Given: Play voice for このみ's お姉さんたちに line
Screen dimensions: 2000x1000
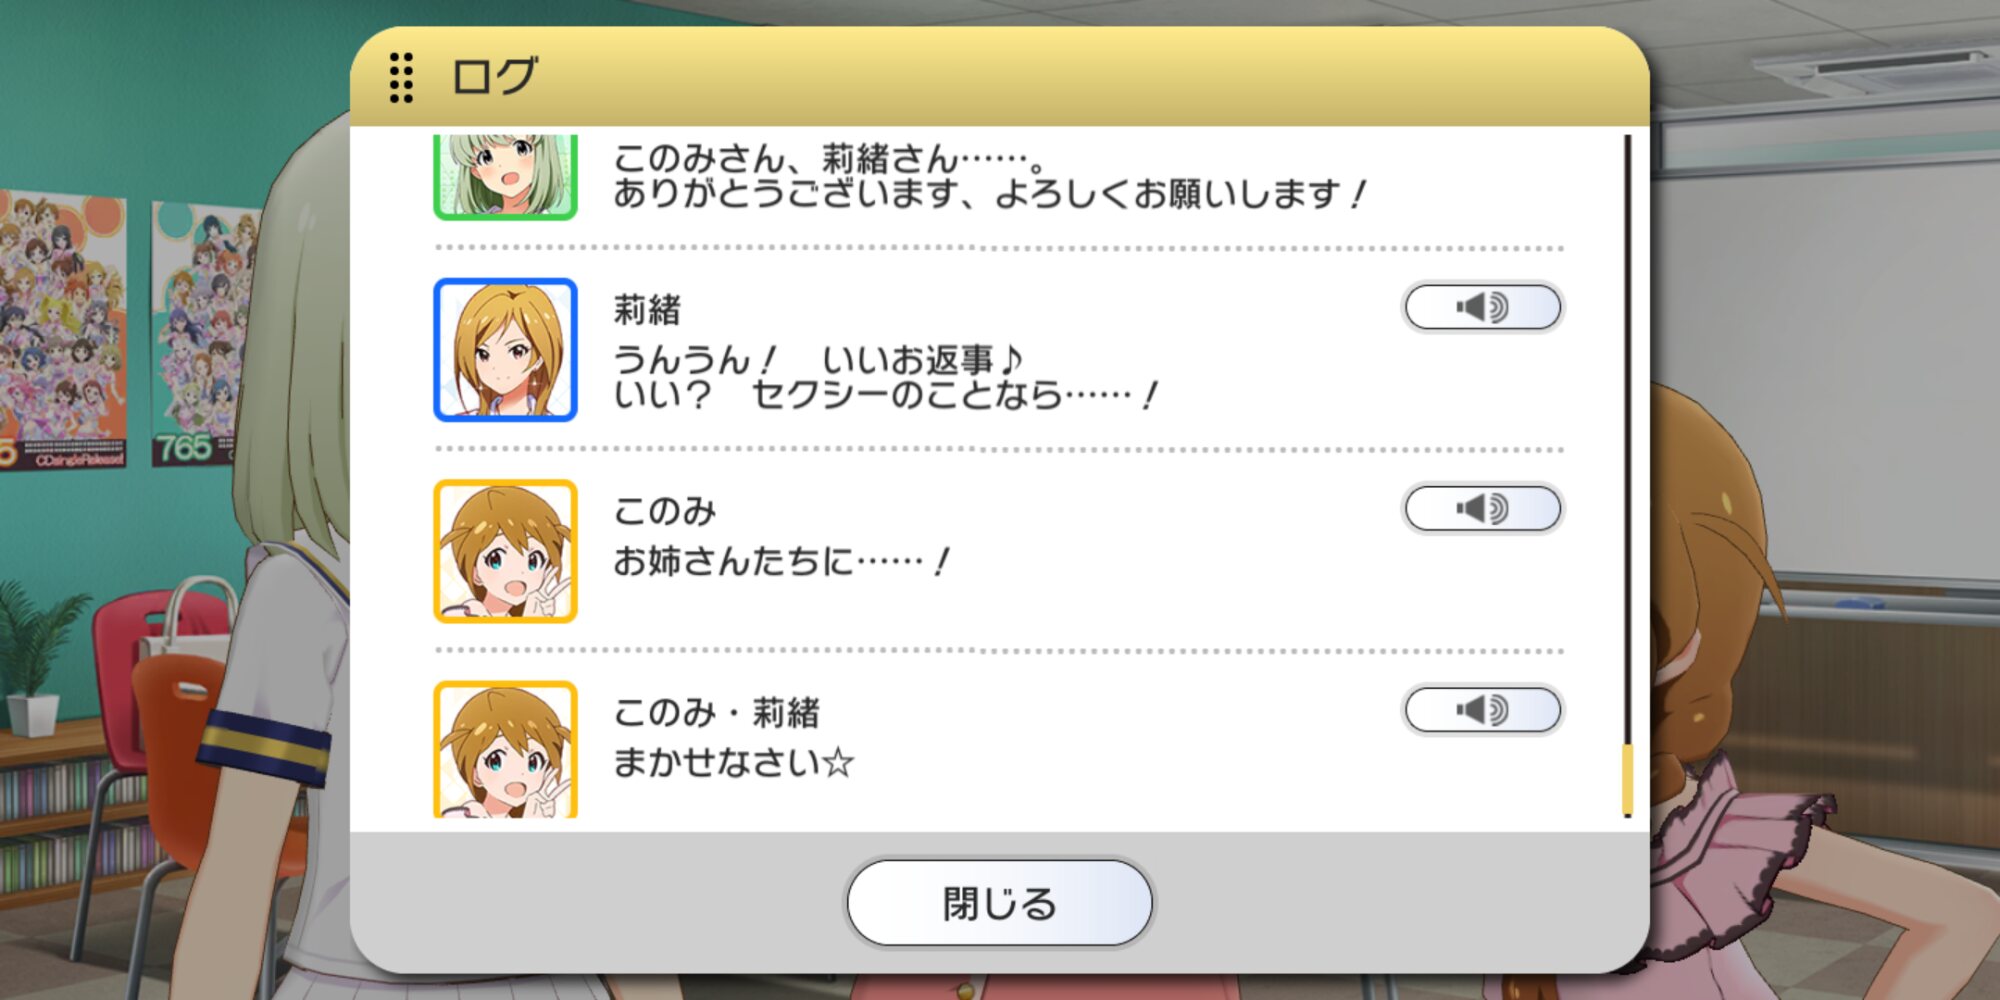Looking at the screenshot, I should [x=1483, y=509].
